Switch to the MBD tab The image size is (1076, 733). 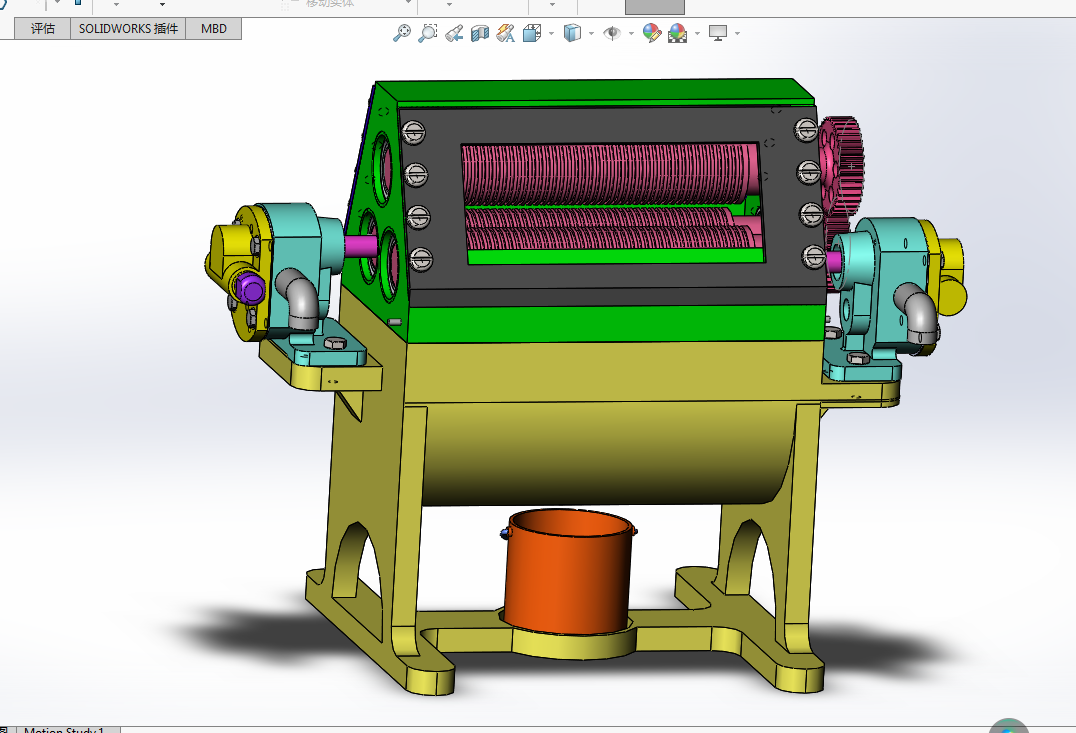pos(213,29)
